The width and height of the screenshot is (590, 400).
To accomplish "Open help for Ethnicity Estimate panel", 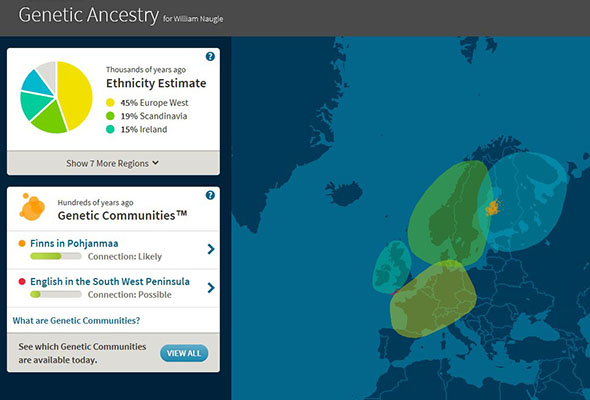I will 210,56.
